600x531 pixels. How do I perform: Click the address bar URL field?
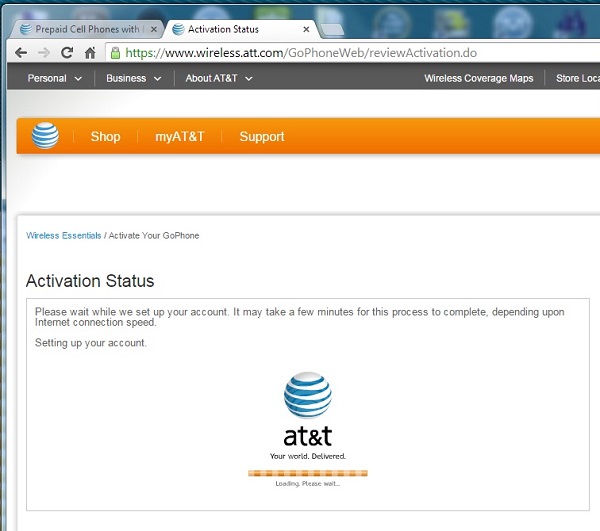click(x=352, y=53)
